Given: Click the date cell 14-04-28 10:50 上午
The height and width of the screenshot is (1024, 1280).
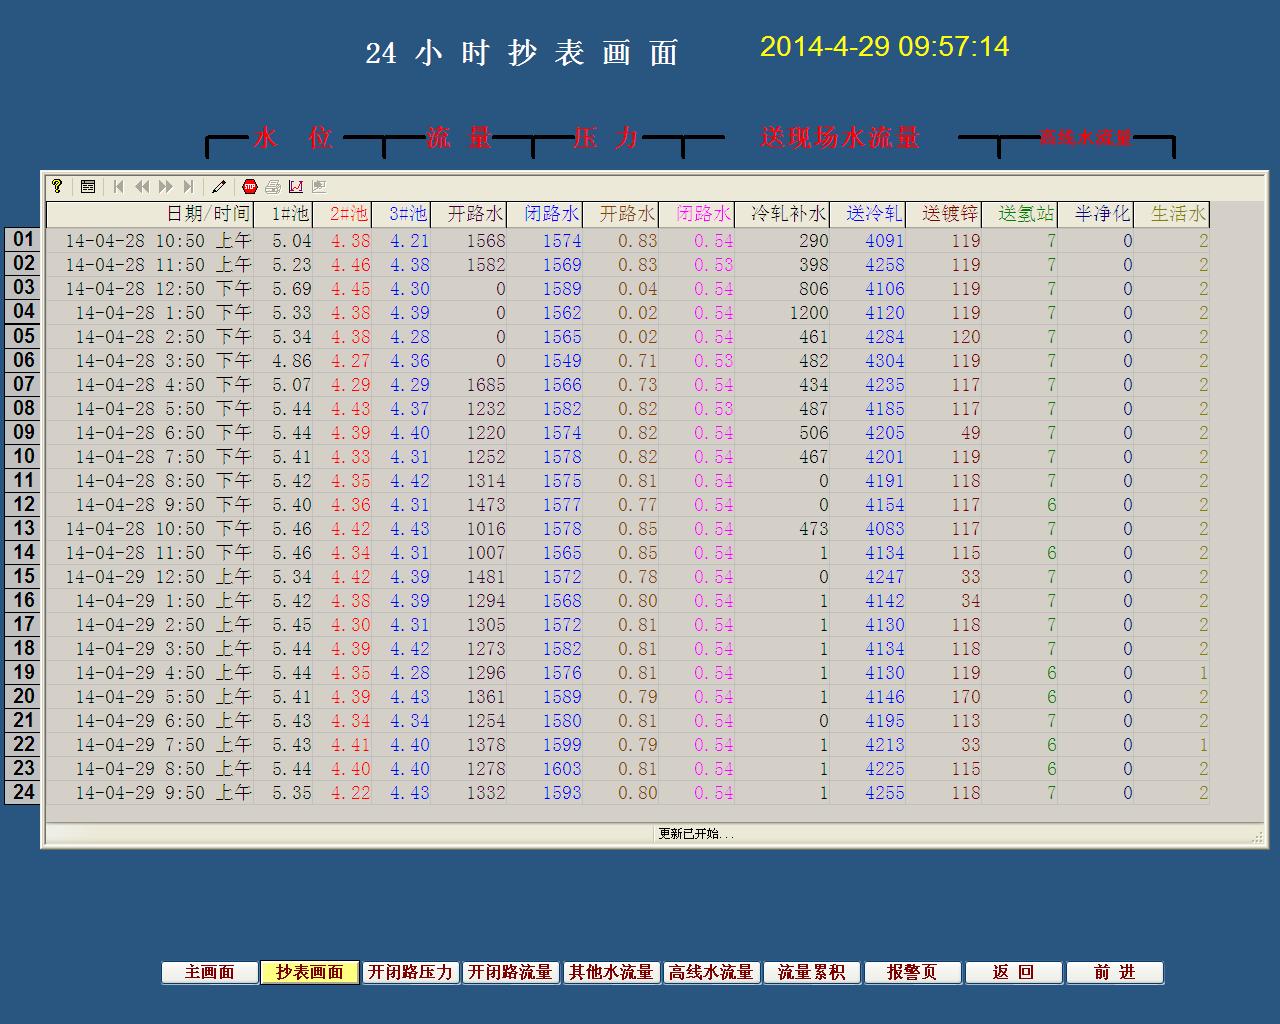Looking at the screenshot, I should pyautogui.click(x=150, y=241).
